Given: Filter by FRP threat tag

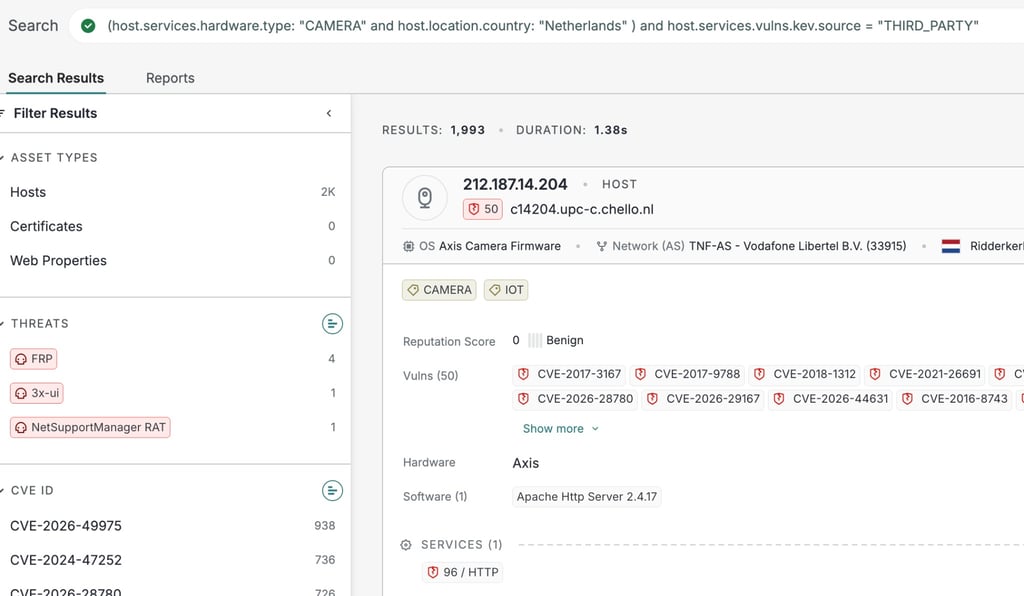Looking at the screenshot, I should tap(34, 358).
